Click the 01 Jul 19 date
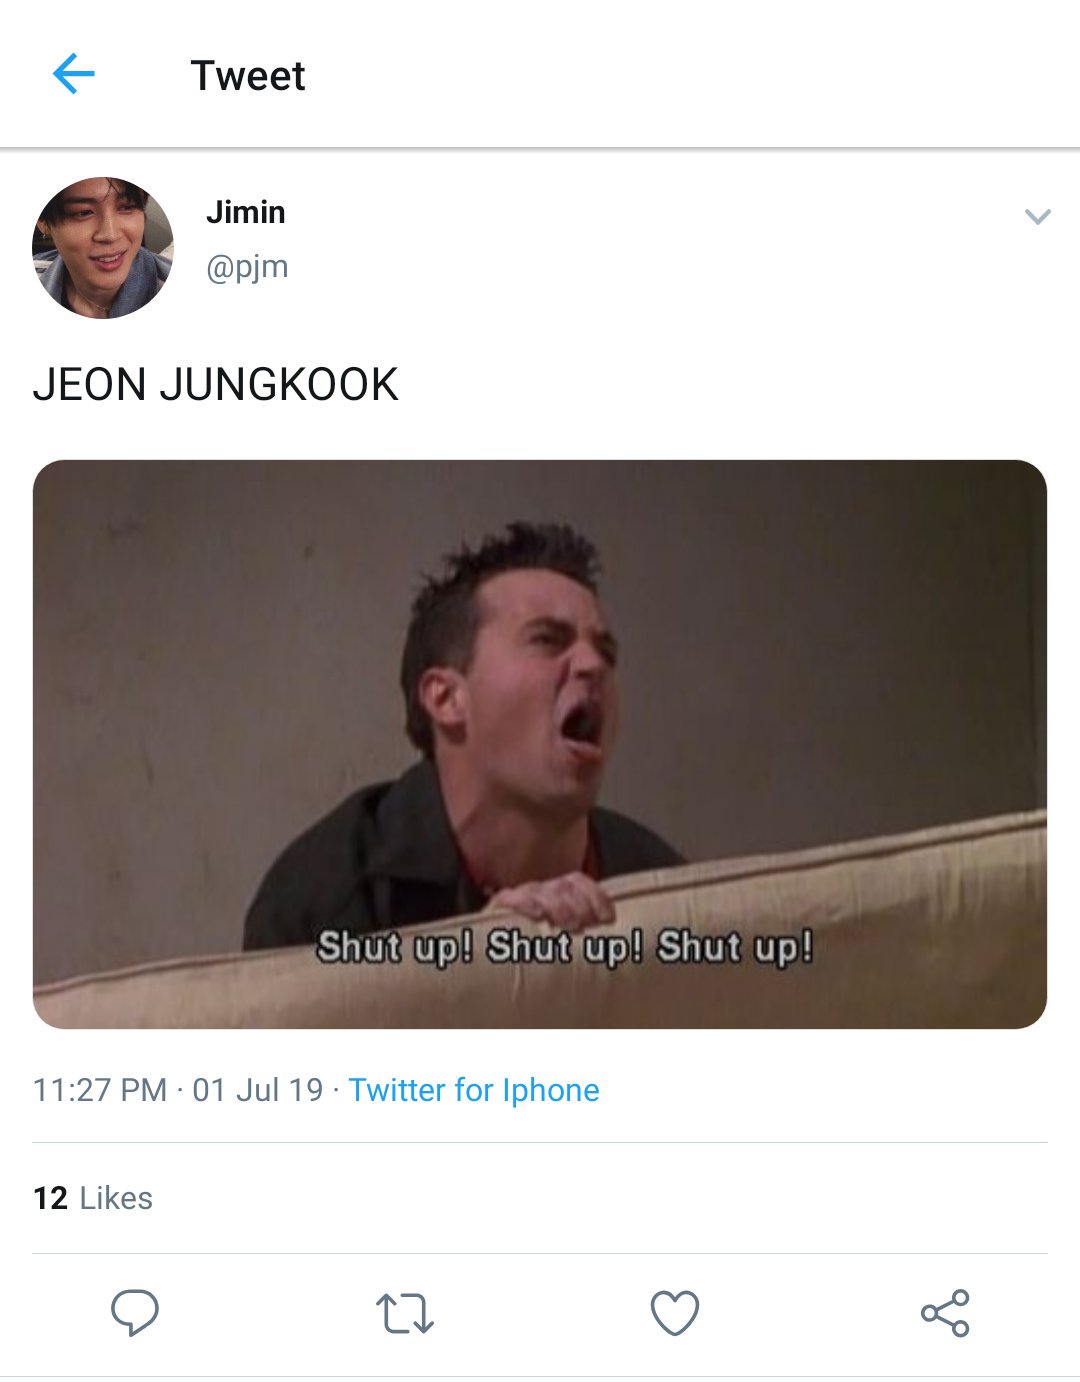This screenshot has width=1080, height=1382. click(258, 1090)
